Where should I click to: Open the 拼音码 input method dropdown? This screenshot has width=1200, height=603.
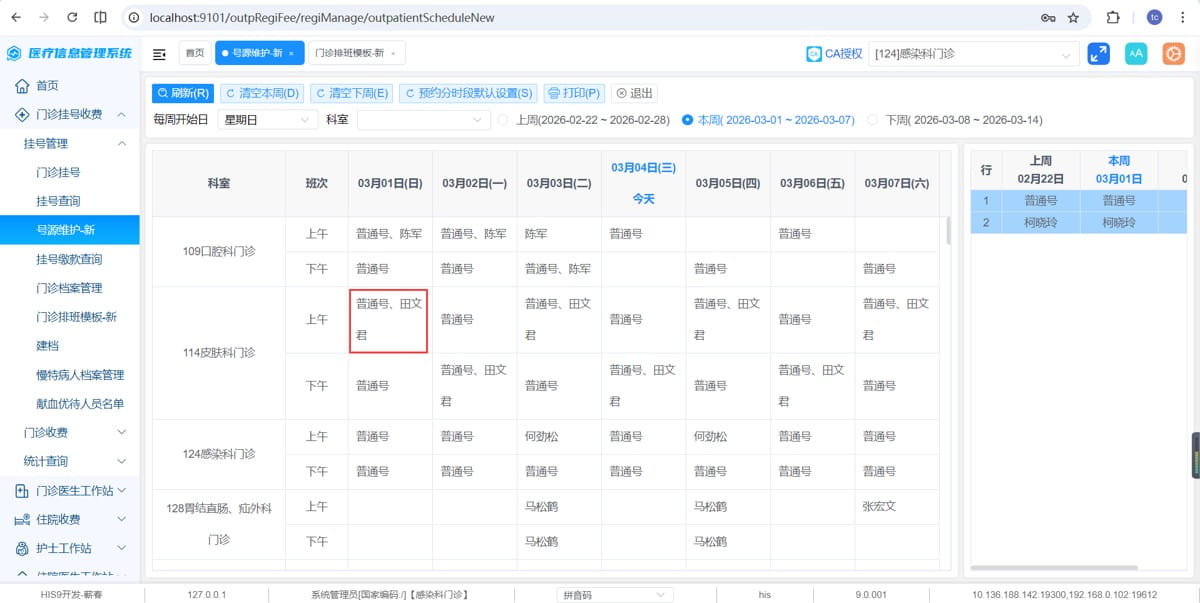point(615,595)
